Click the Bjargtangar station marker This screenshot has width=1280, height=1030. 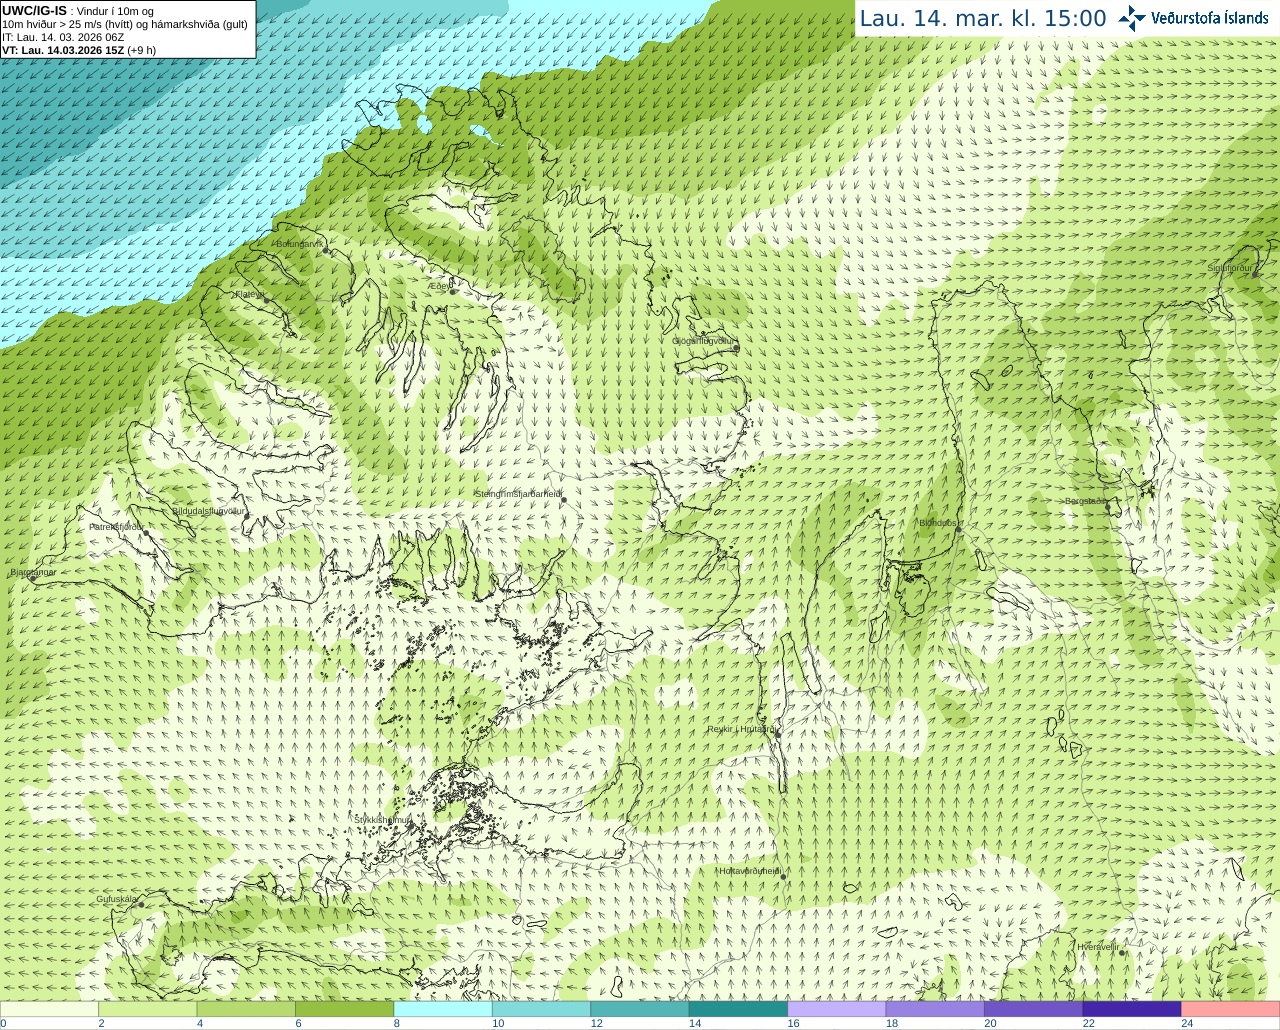point(33,577)
